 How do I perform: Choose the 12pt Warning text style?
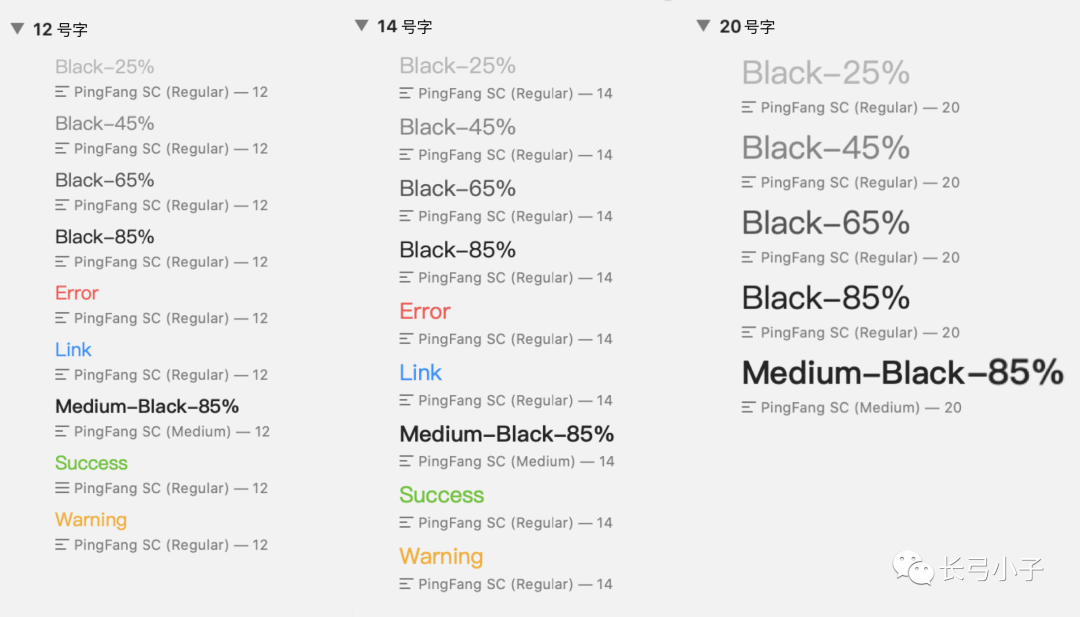pyautogui.click(x=91, y=519)
